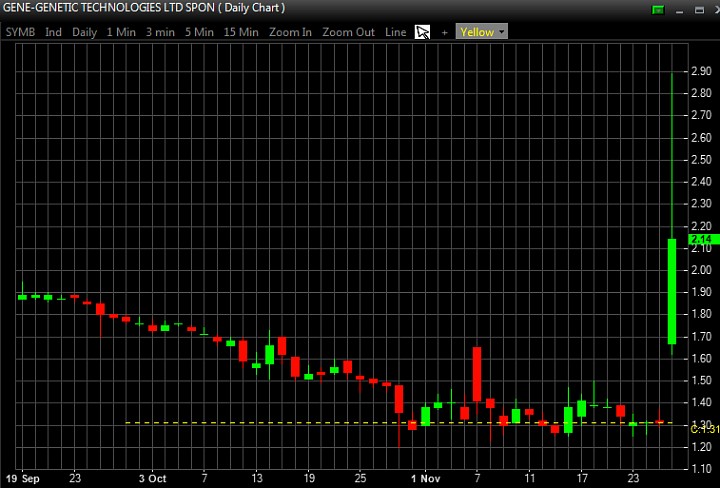This screenshot has height=488, width=720.
Task: Click the 2.90 price axis label
Action: click(x=701, y=71)
